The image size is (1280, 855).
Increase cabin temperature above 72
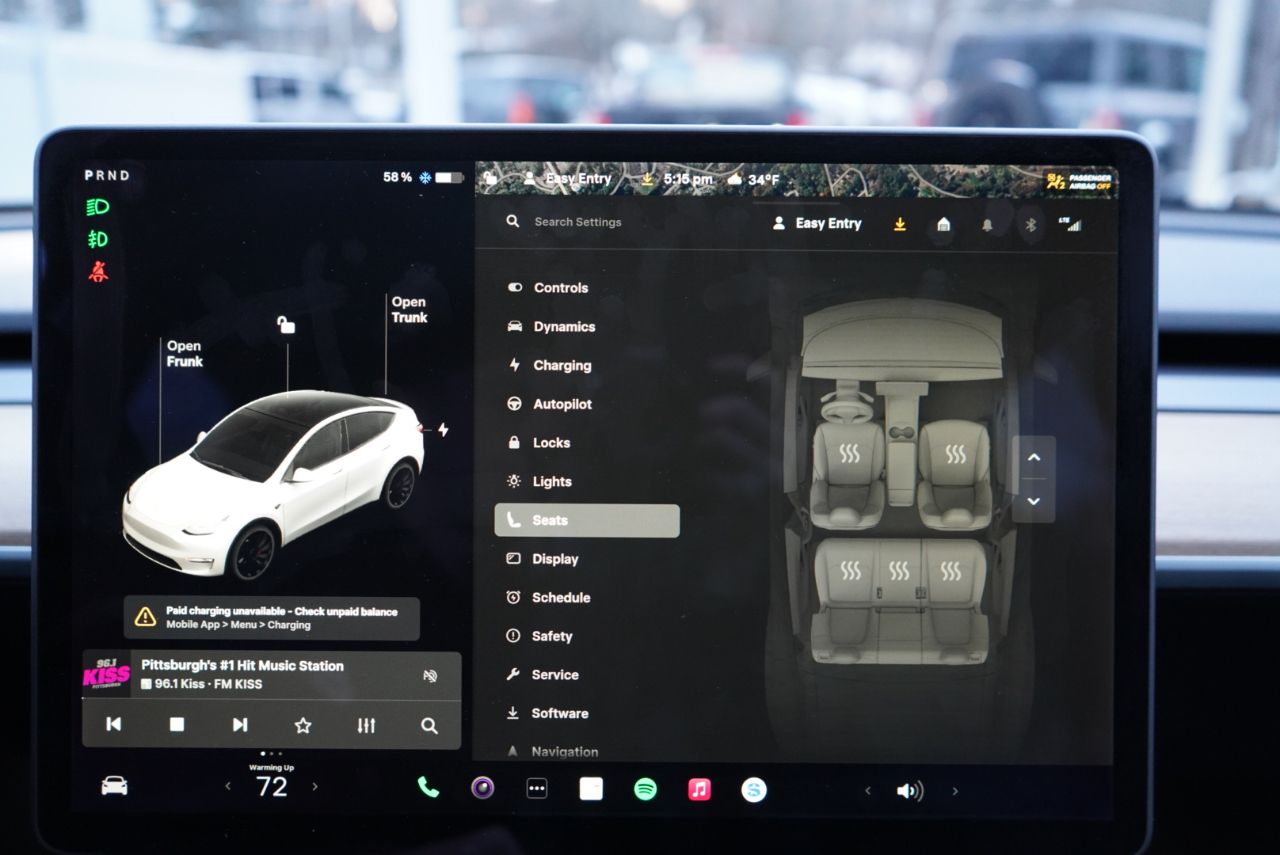315,787
